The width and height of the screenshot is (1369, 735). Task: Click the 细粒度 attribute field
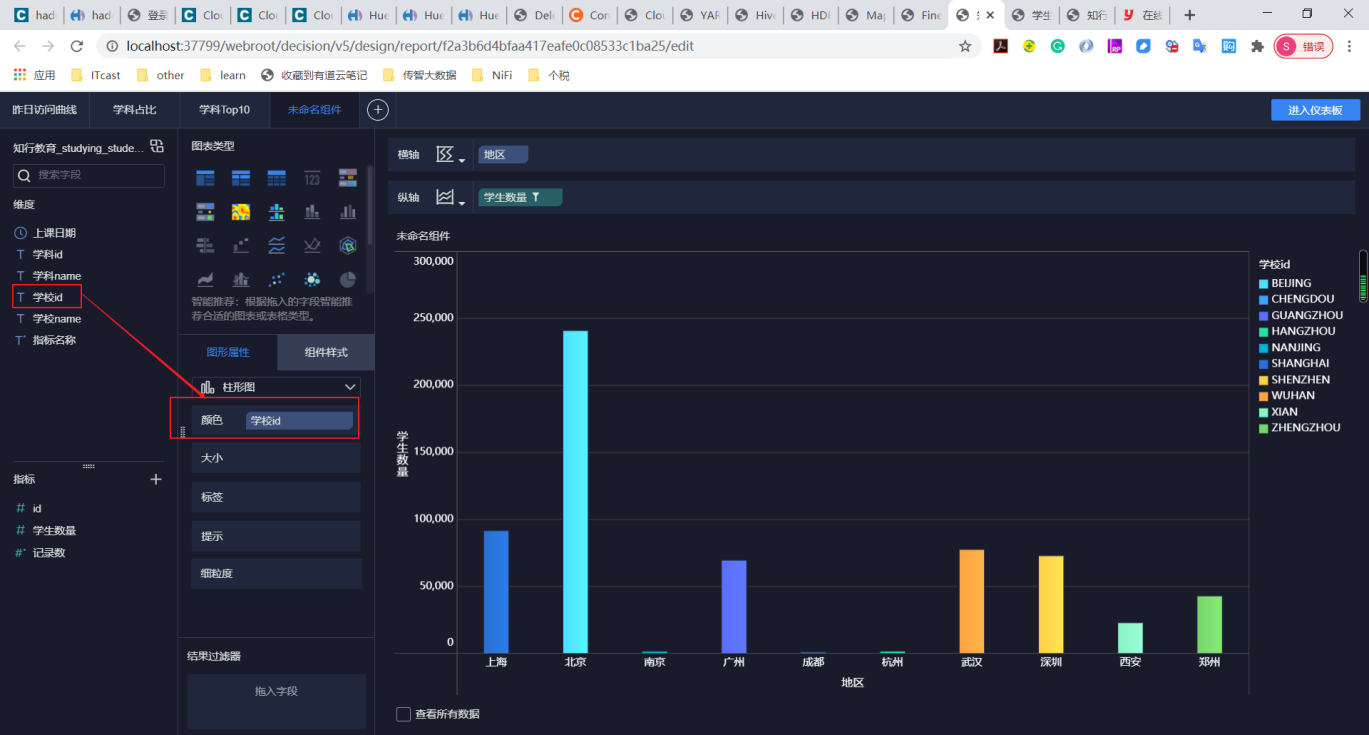276,574
